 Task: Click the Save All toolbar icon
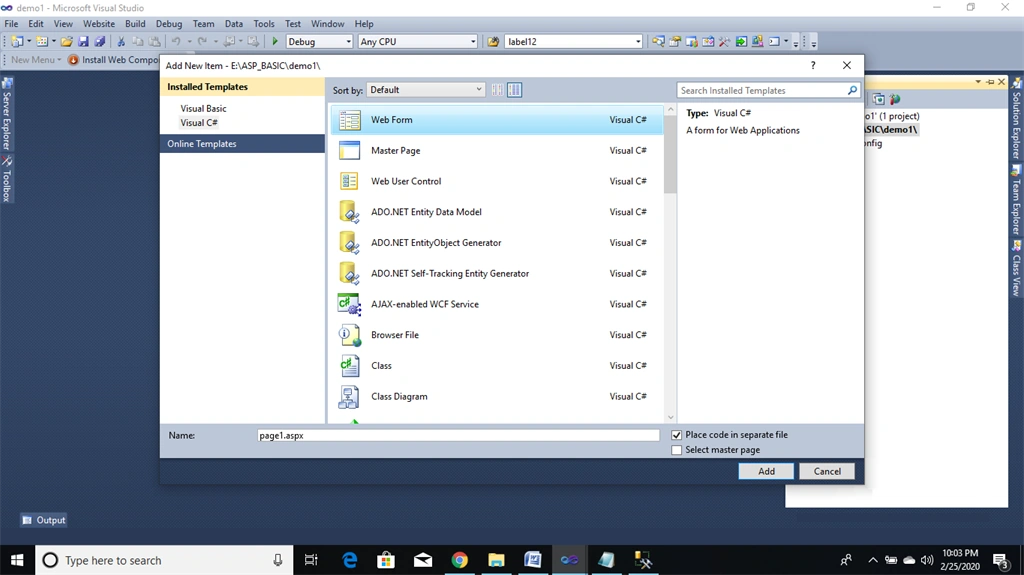[x=100, y=41]
